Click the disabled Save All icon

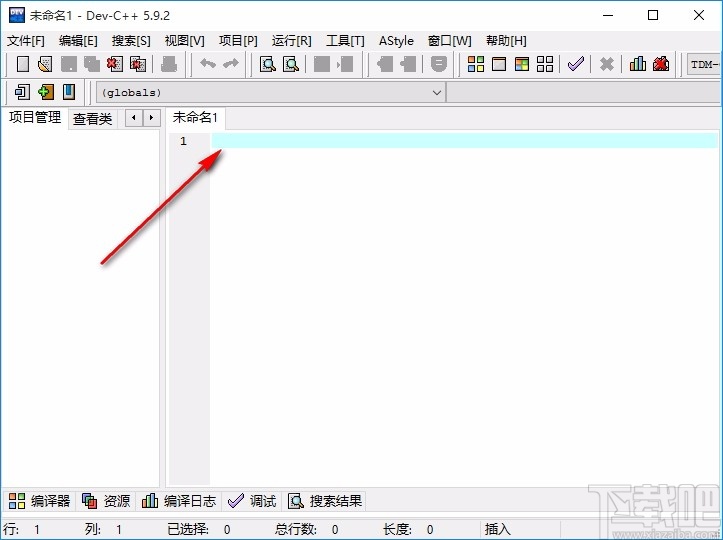(x=92, y=64)
